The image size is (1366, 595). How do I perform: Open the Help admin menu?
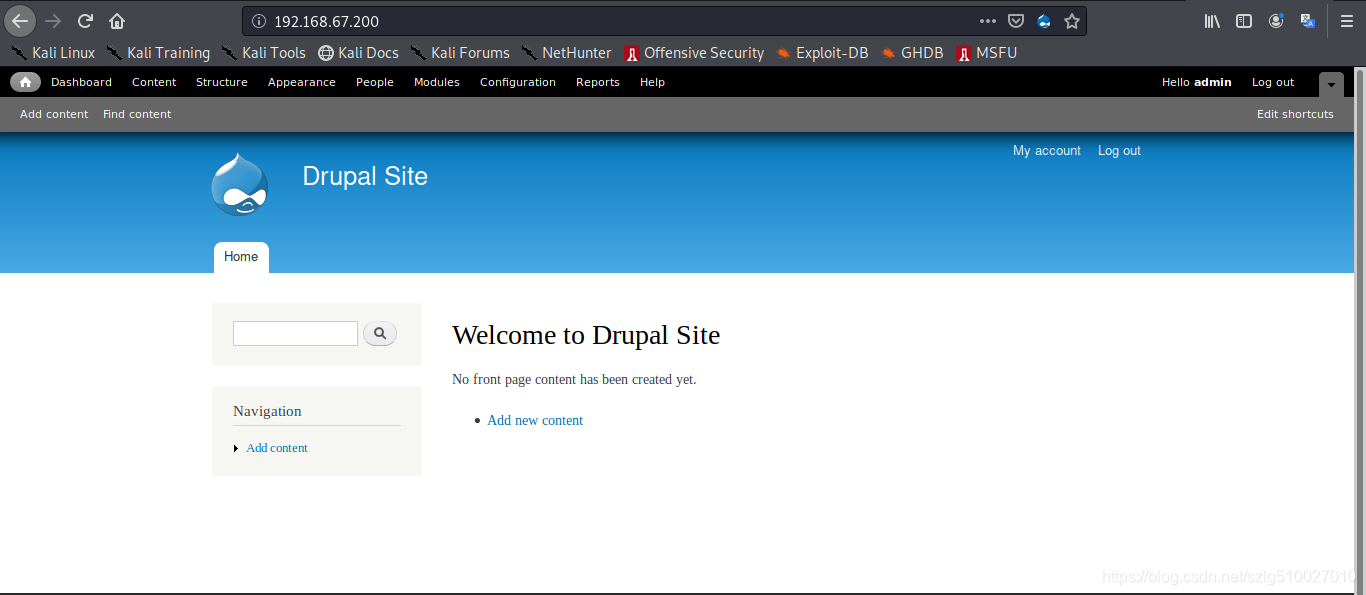point(652,82)
